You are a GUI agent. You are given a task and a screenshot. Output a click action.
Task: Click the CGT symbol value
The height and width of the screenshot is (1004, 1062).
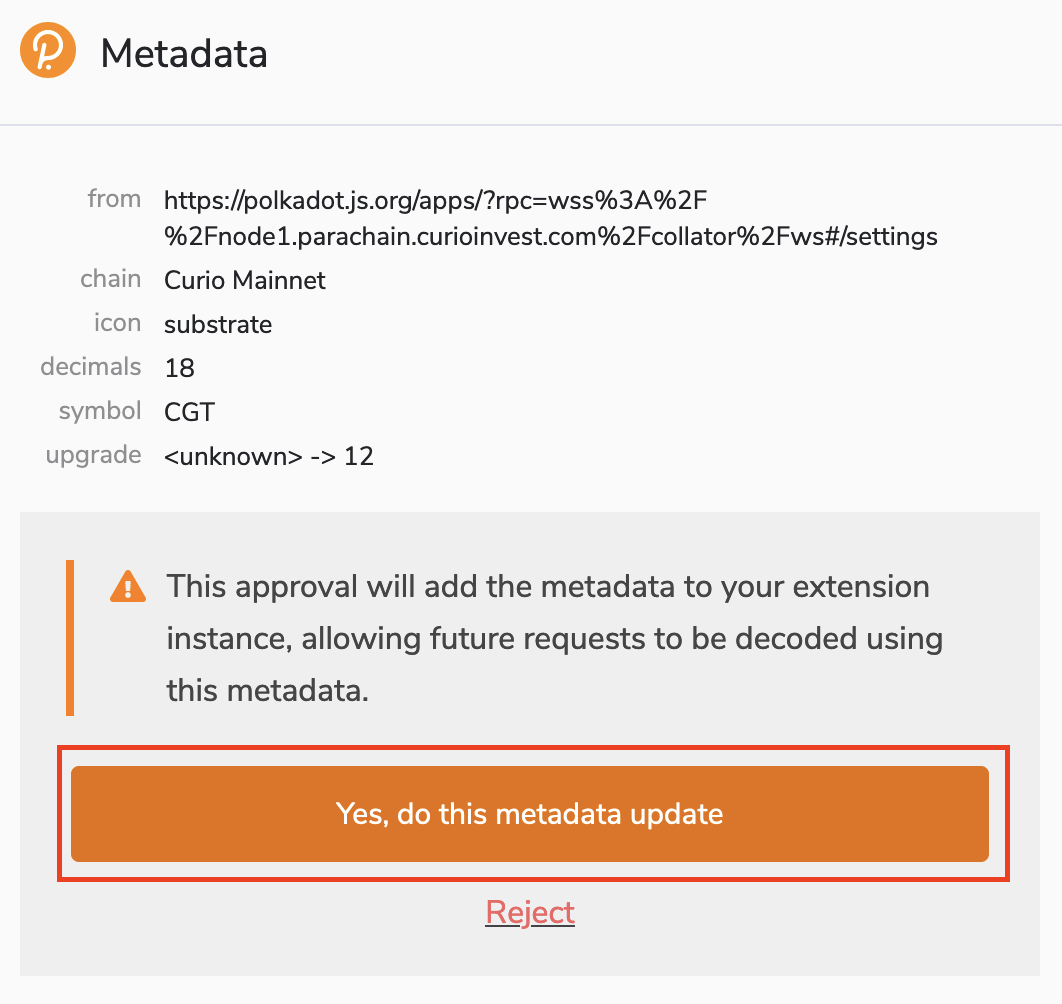click(190, 412)
